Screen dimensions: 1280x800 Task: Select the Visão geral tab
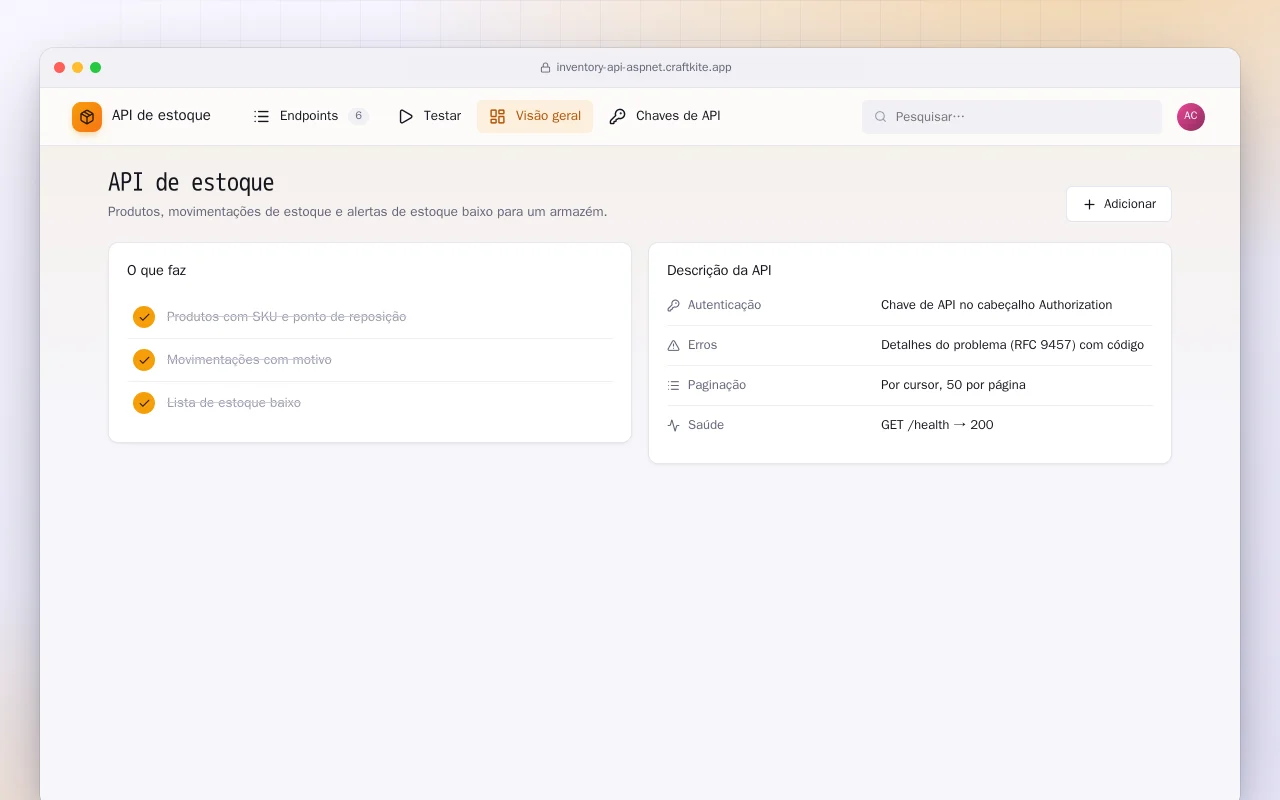click(535, 116)
